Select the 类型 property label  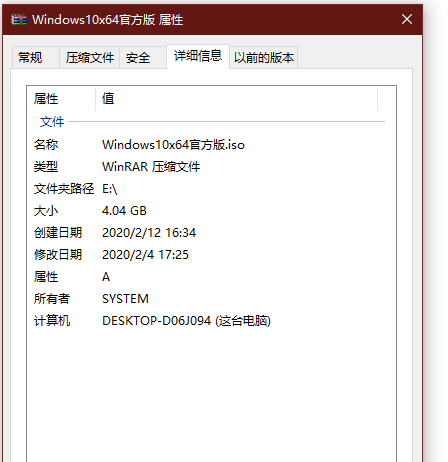46,167
